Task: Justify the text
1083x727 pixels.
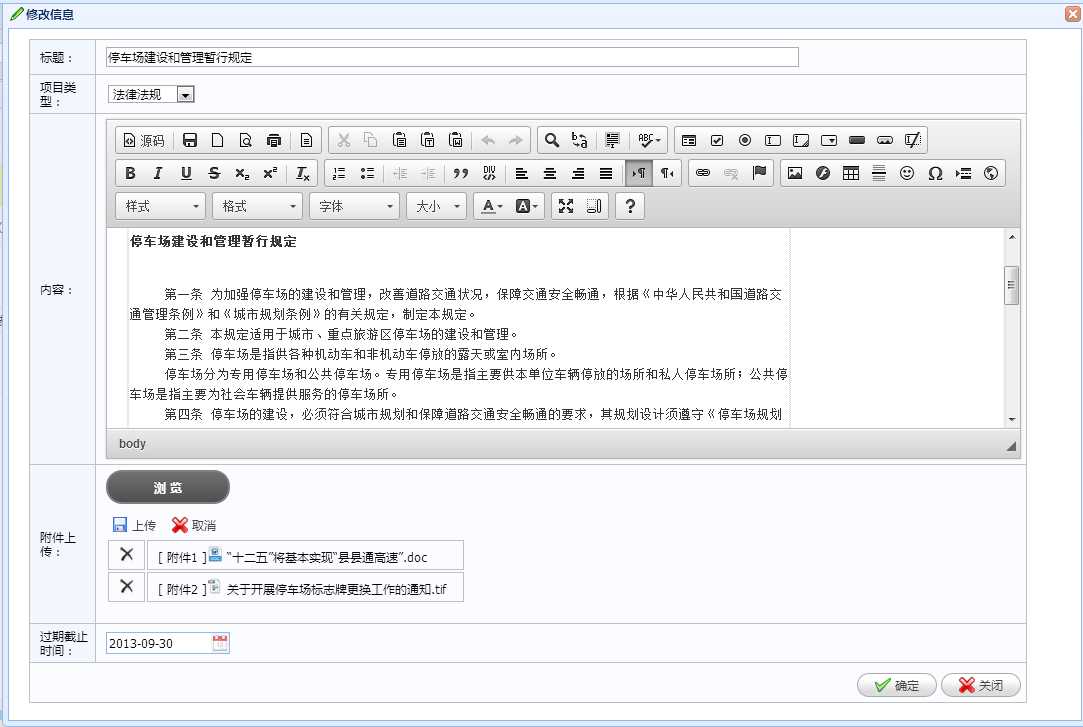Action: [606, 173]
